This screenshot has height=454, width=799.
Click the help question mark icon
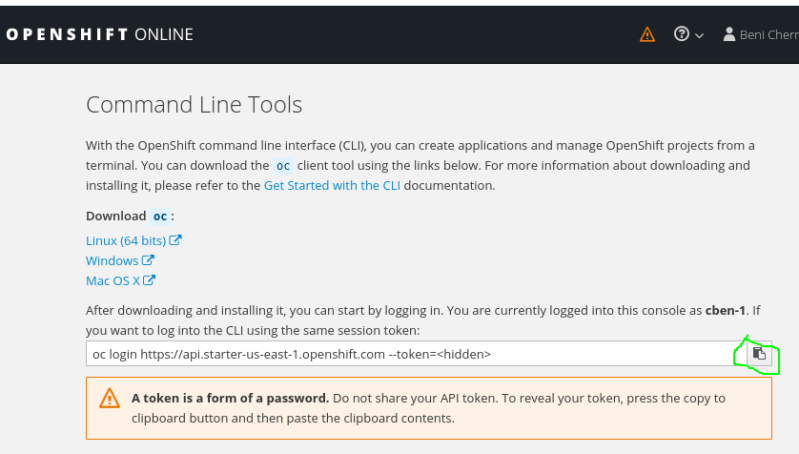tap(682, 35)
